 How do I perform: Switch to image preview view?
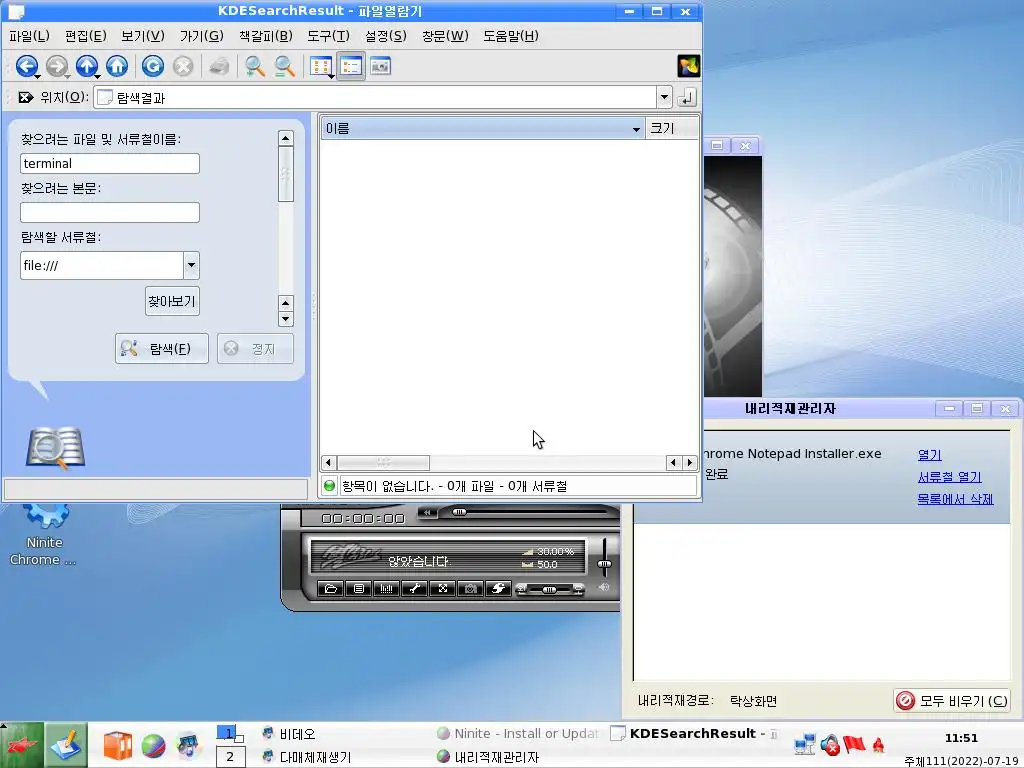click(381, 66)
